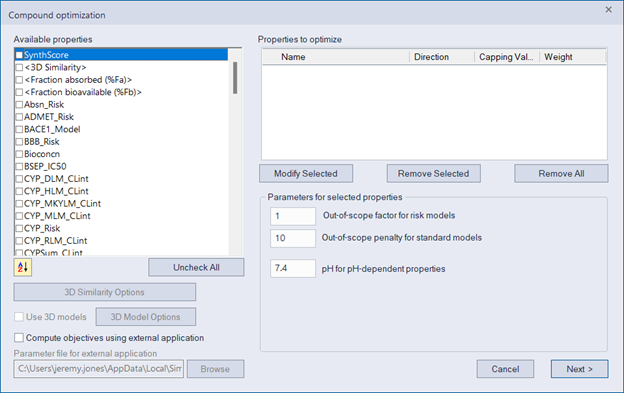
Task: Click the Available properties list scrollbar thumb
Action: [x=235, y=78]
